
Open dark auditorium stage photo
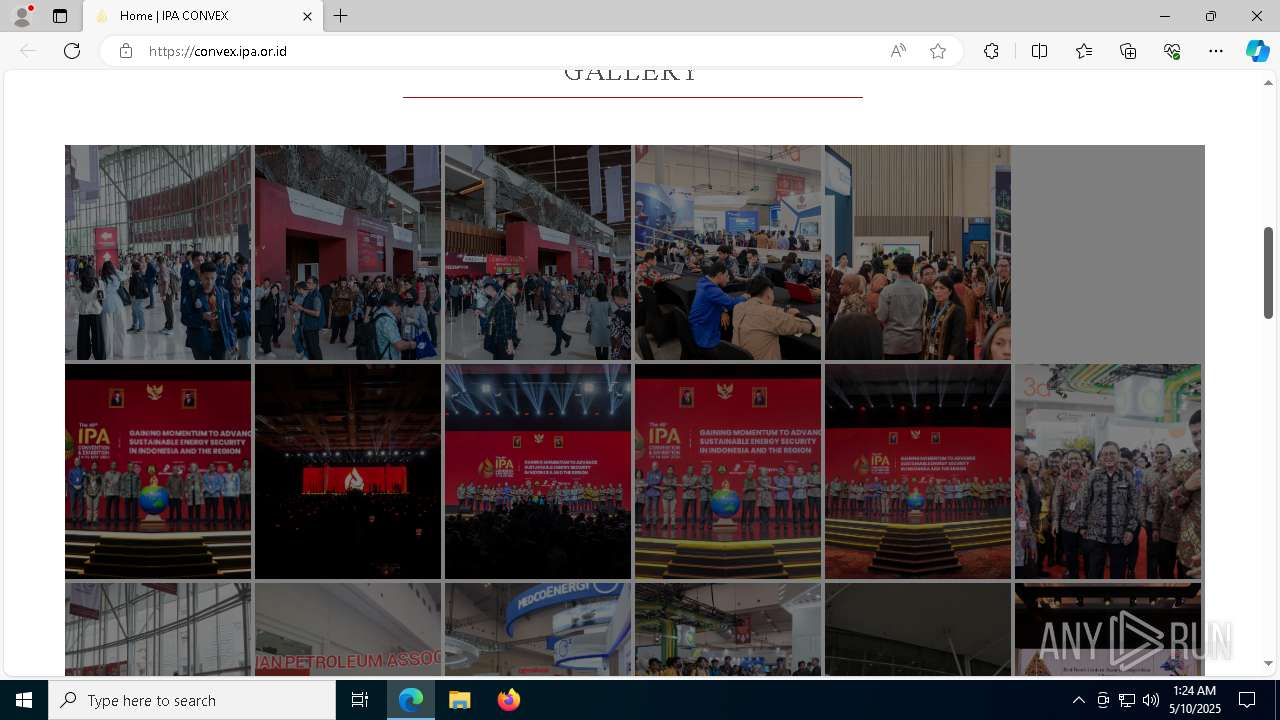348,471
